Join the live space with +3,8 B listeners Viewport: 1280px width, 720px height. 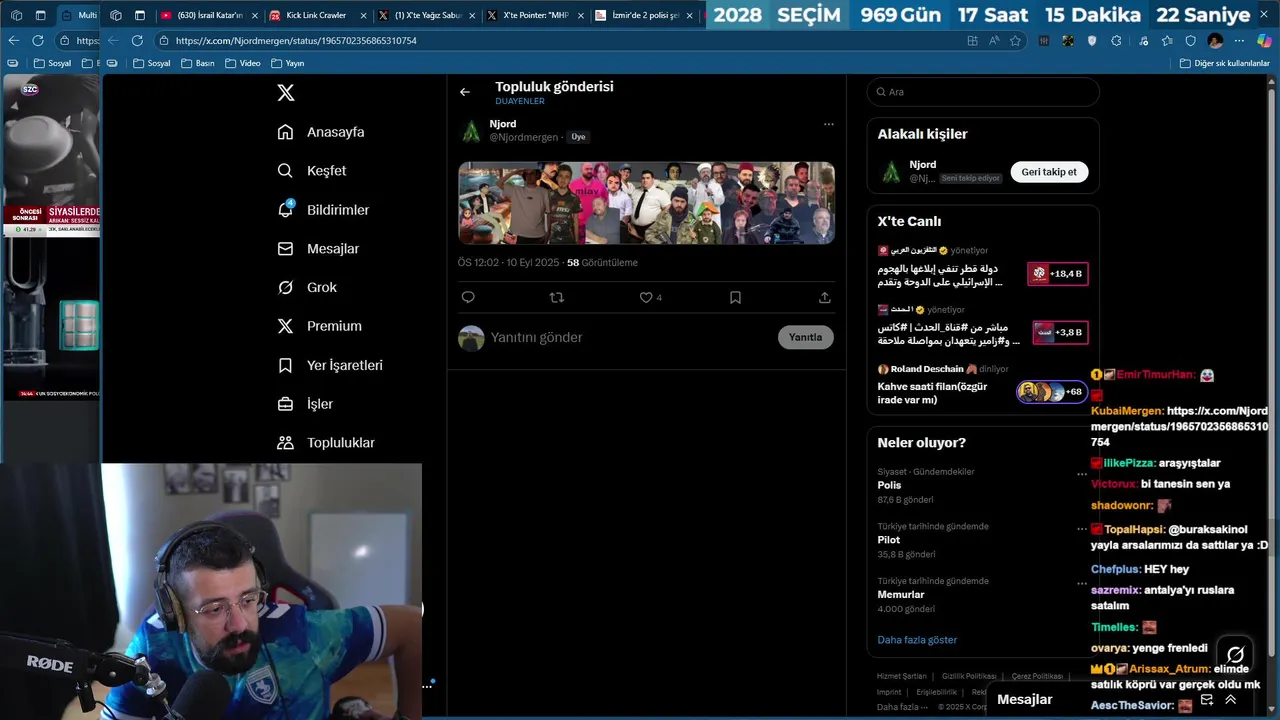click(x=1059, y=332)
